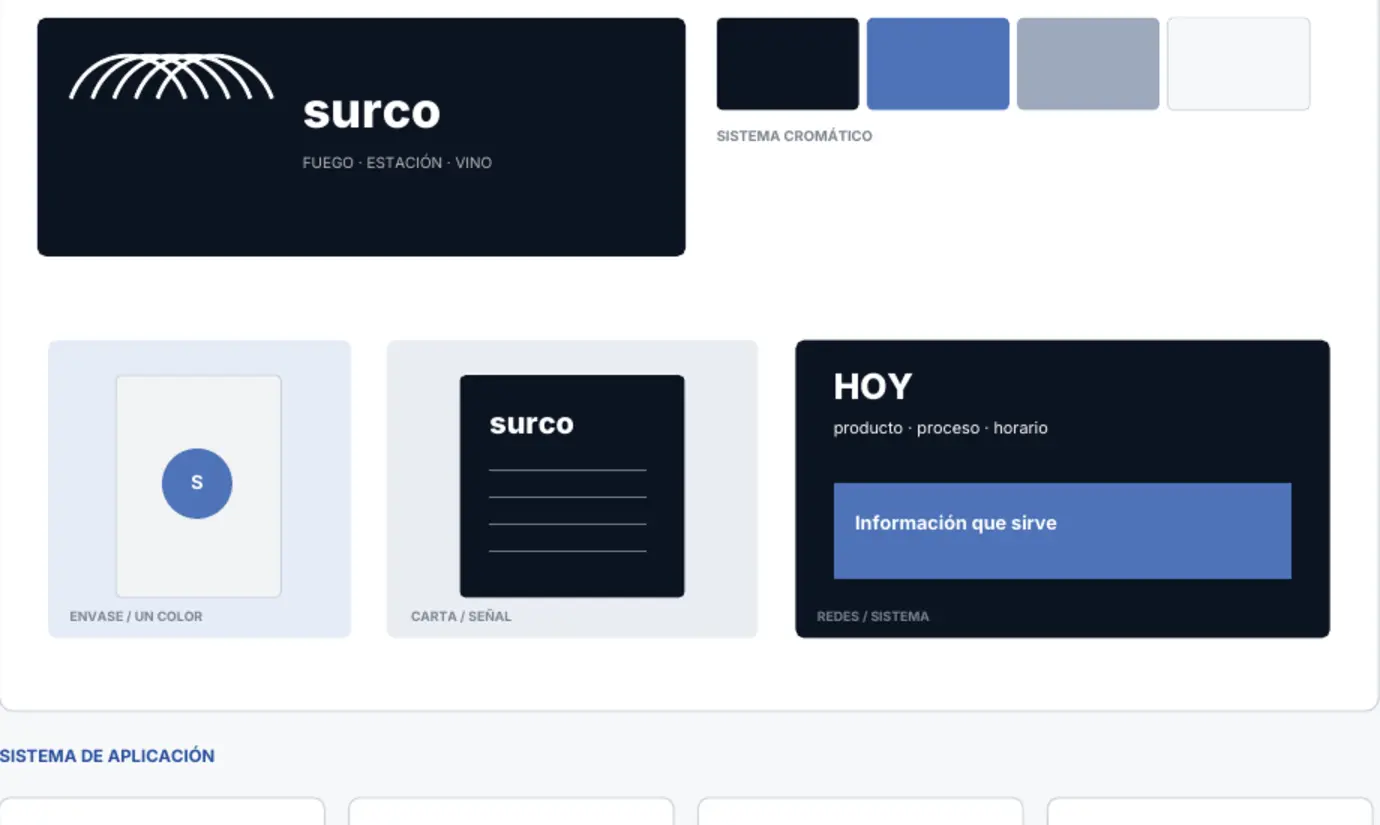
Task: Click the REDES / SISTEMA caption
Action: (x=873, y=616)
